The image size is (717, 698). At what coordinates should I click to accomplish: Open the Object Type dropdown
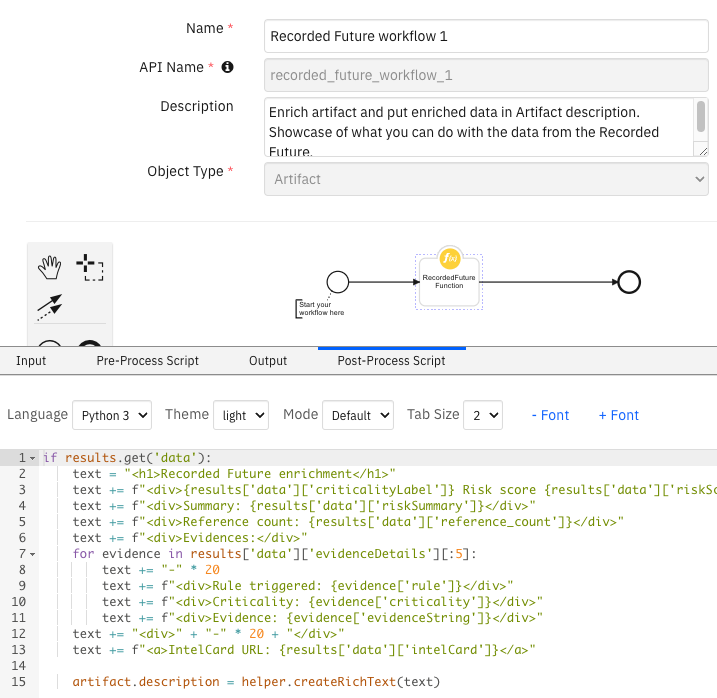(x=486, y=179)
